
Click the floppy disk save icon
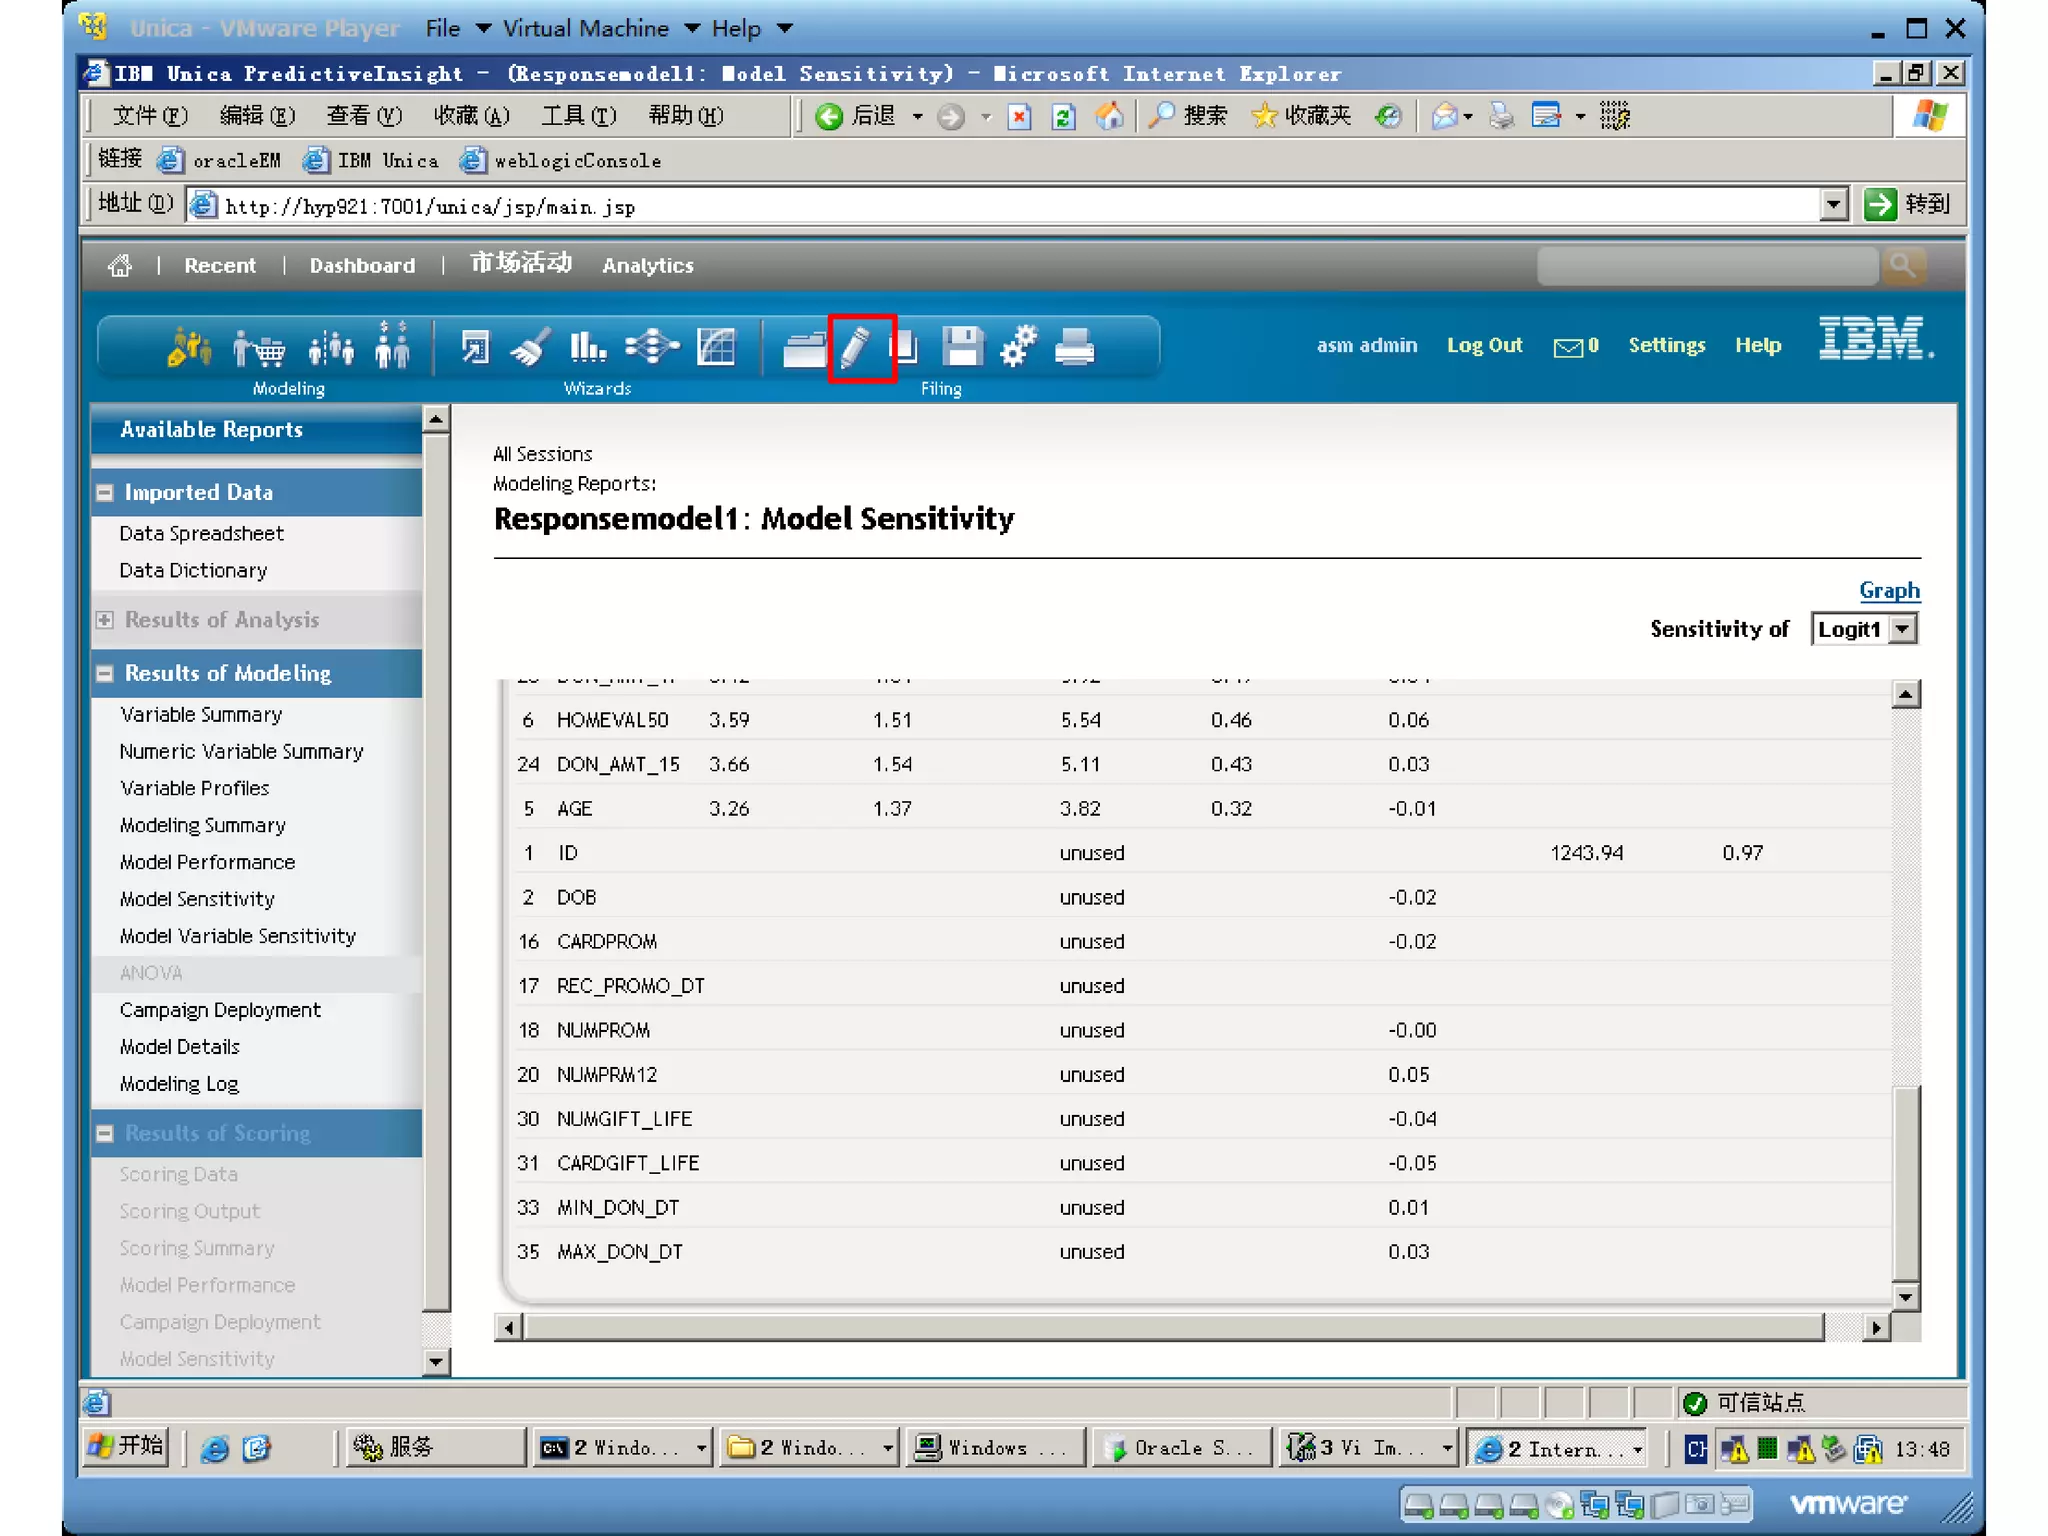pyautogui.click(x=963, y=347)
